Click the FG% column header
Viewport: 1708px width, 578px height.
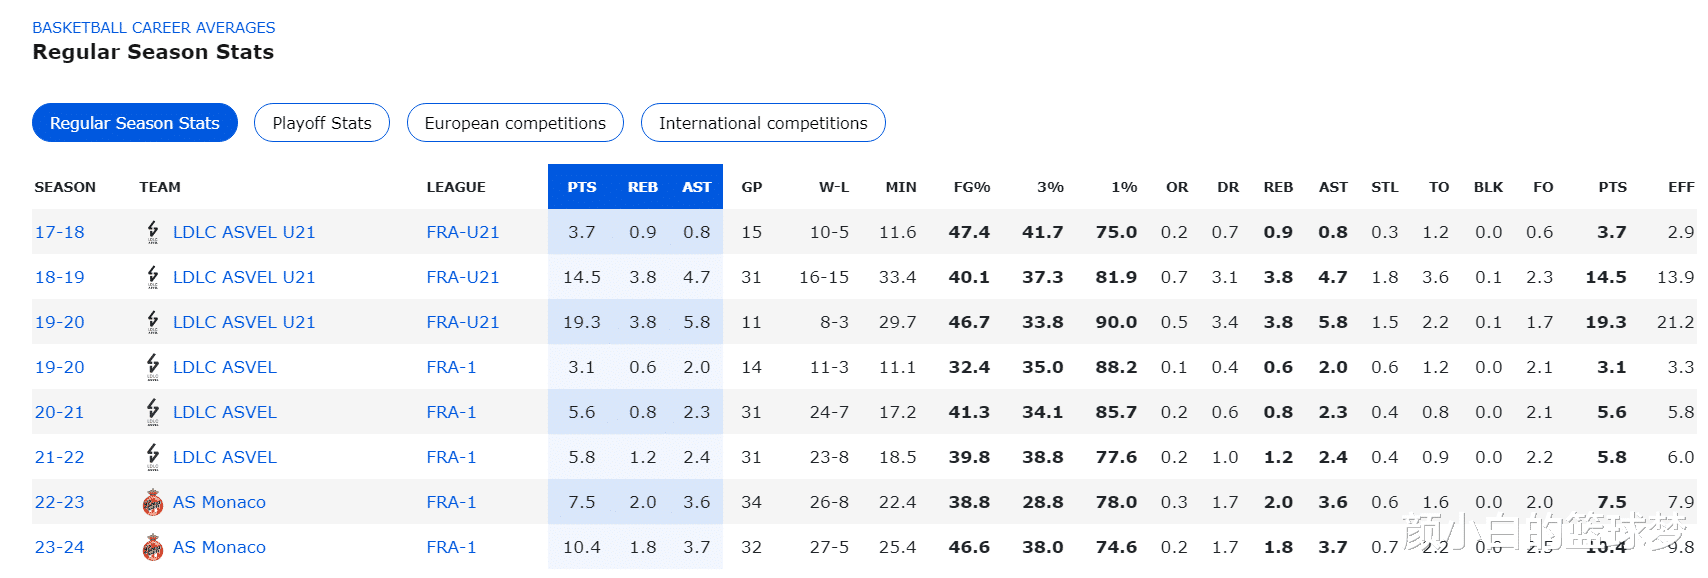pos(971,187)
